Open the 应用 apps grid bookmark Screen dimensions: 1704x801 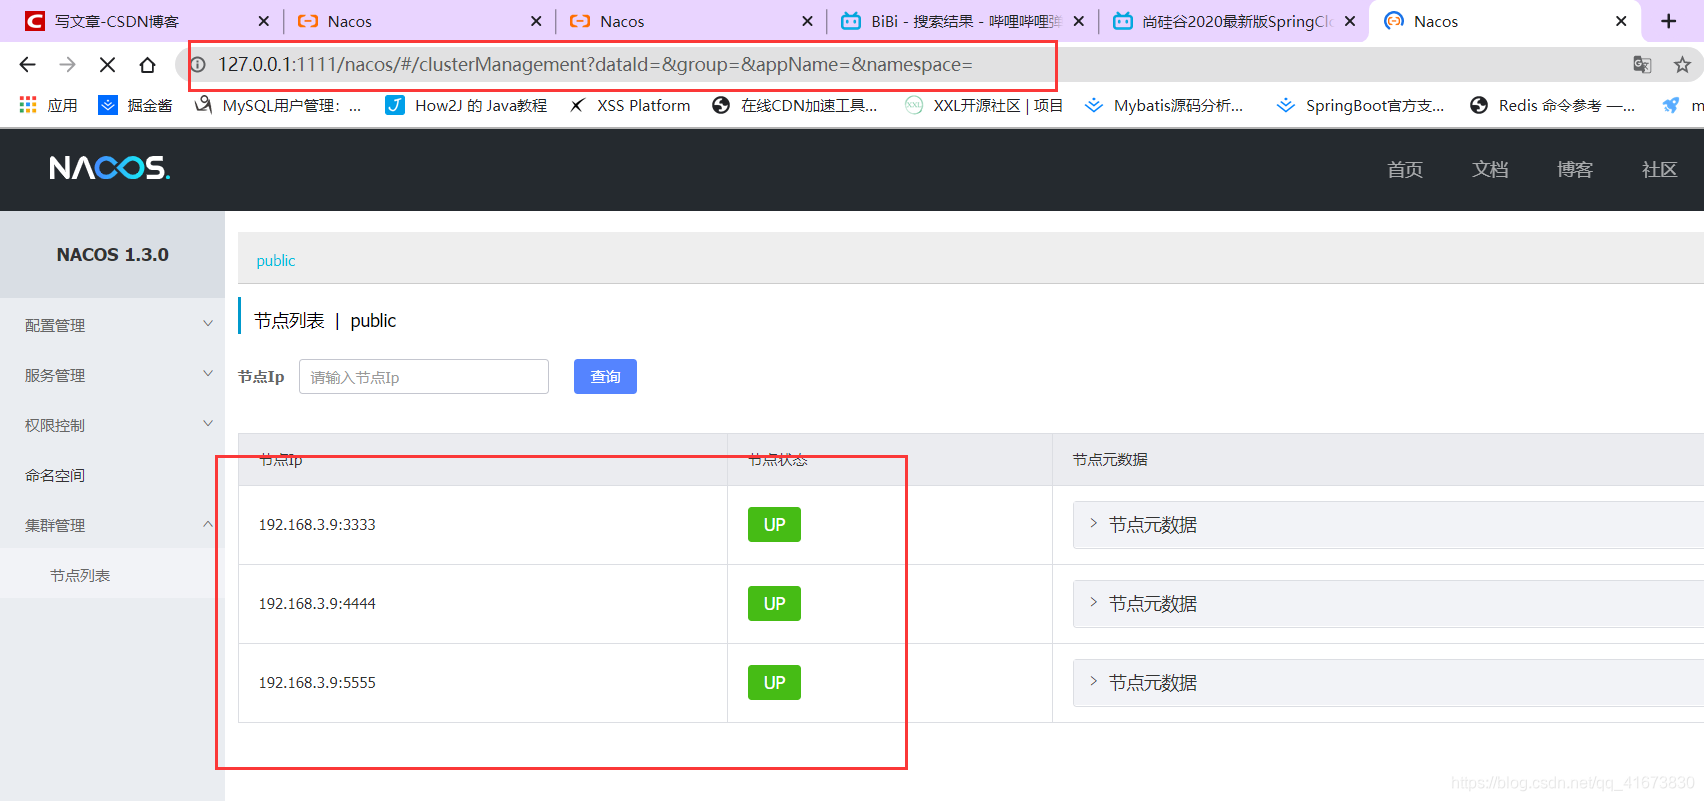pos(48,105)
